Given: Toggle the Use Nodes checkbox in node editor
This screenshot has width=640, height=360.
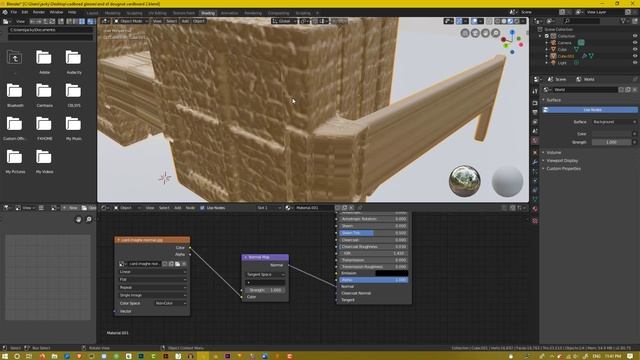Looking at the screenshot, I should click(x=202, y=208).
